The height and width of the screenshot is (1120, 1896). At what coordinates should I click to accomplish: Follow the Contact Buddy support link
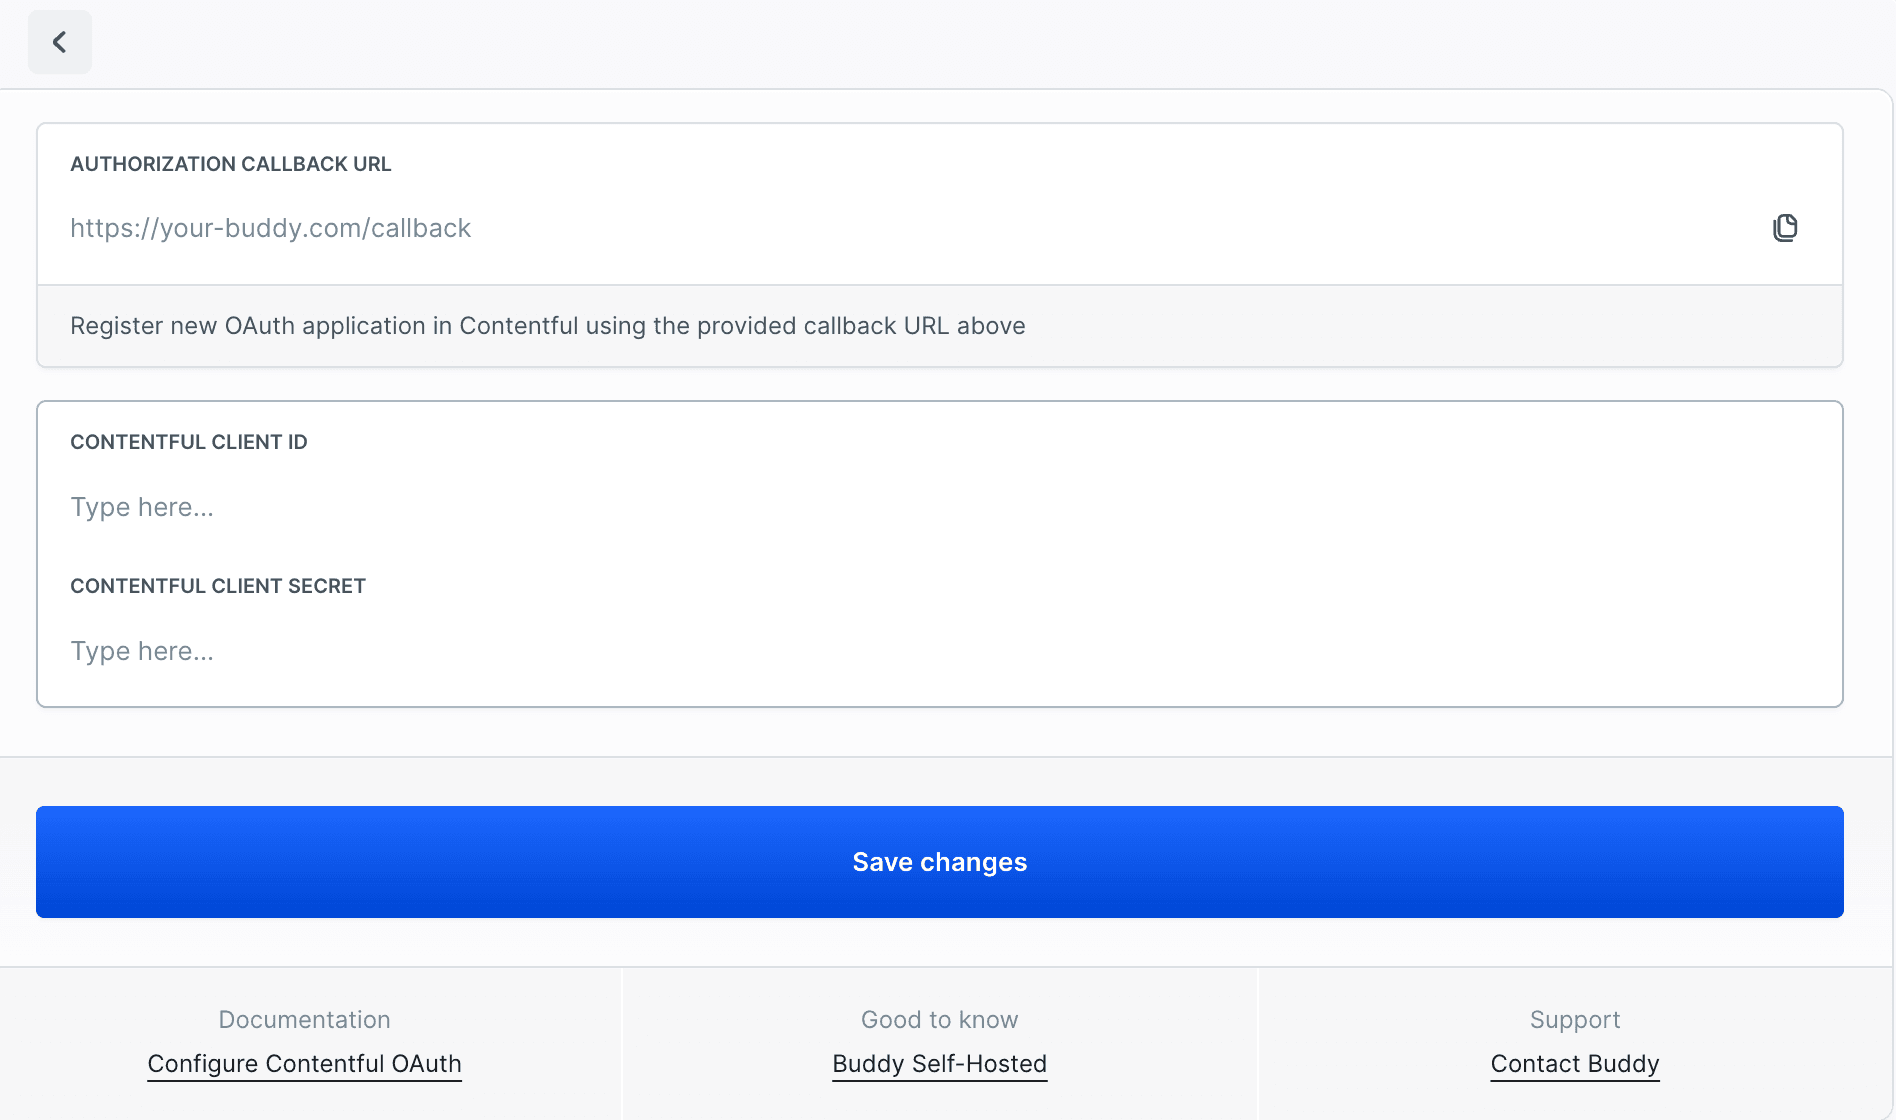(1574, 1064)
